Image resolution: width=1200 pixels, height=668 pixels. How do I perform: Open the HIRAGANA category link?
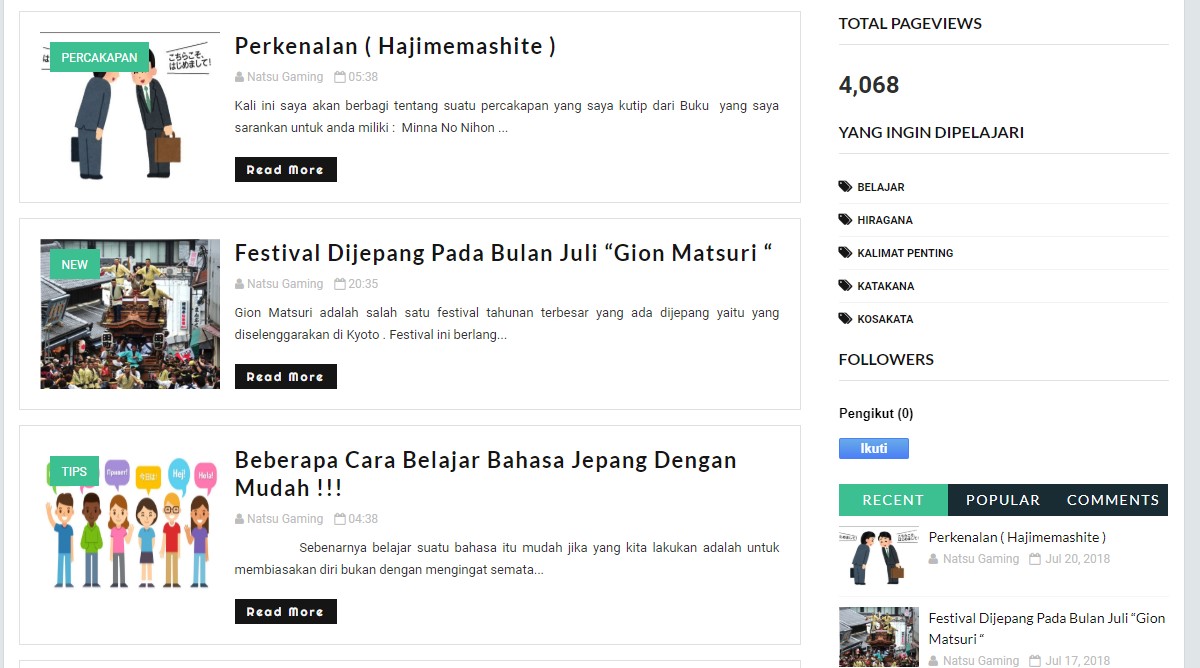pos(885,220)
